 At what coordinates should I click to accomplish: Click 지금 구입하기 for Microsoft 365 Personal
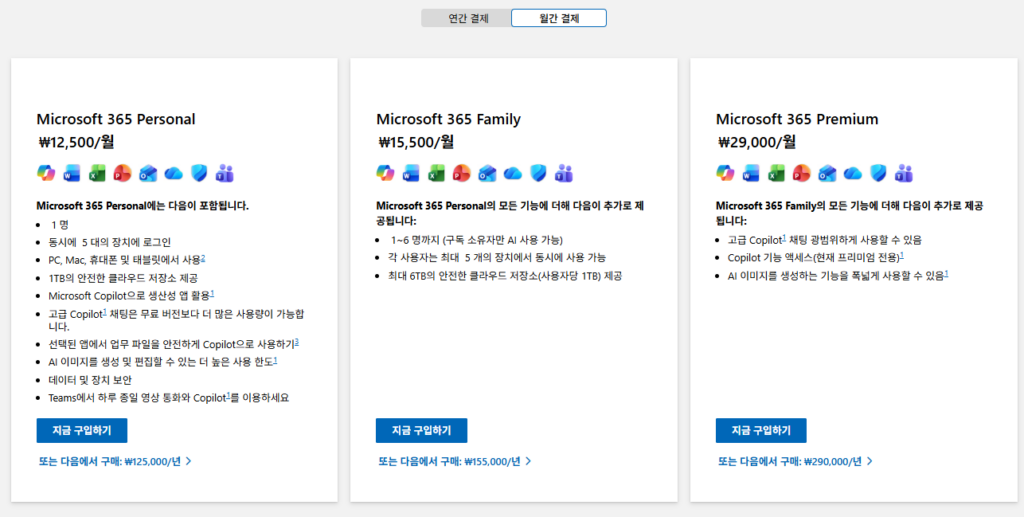(82, 431)
